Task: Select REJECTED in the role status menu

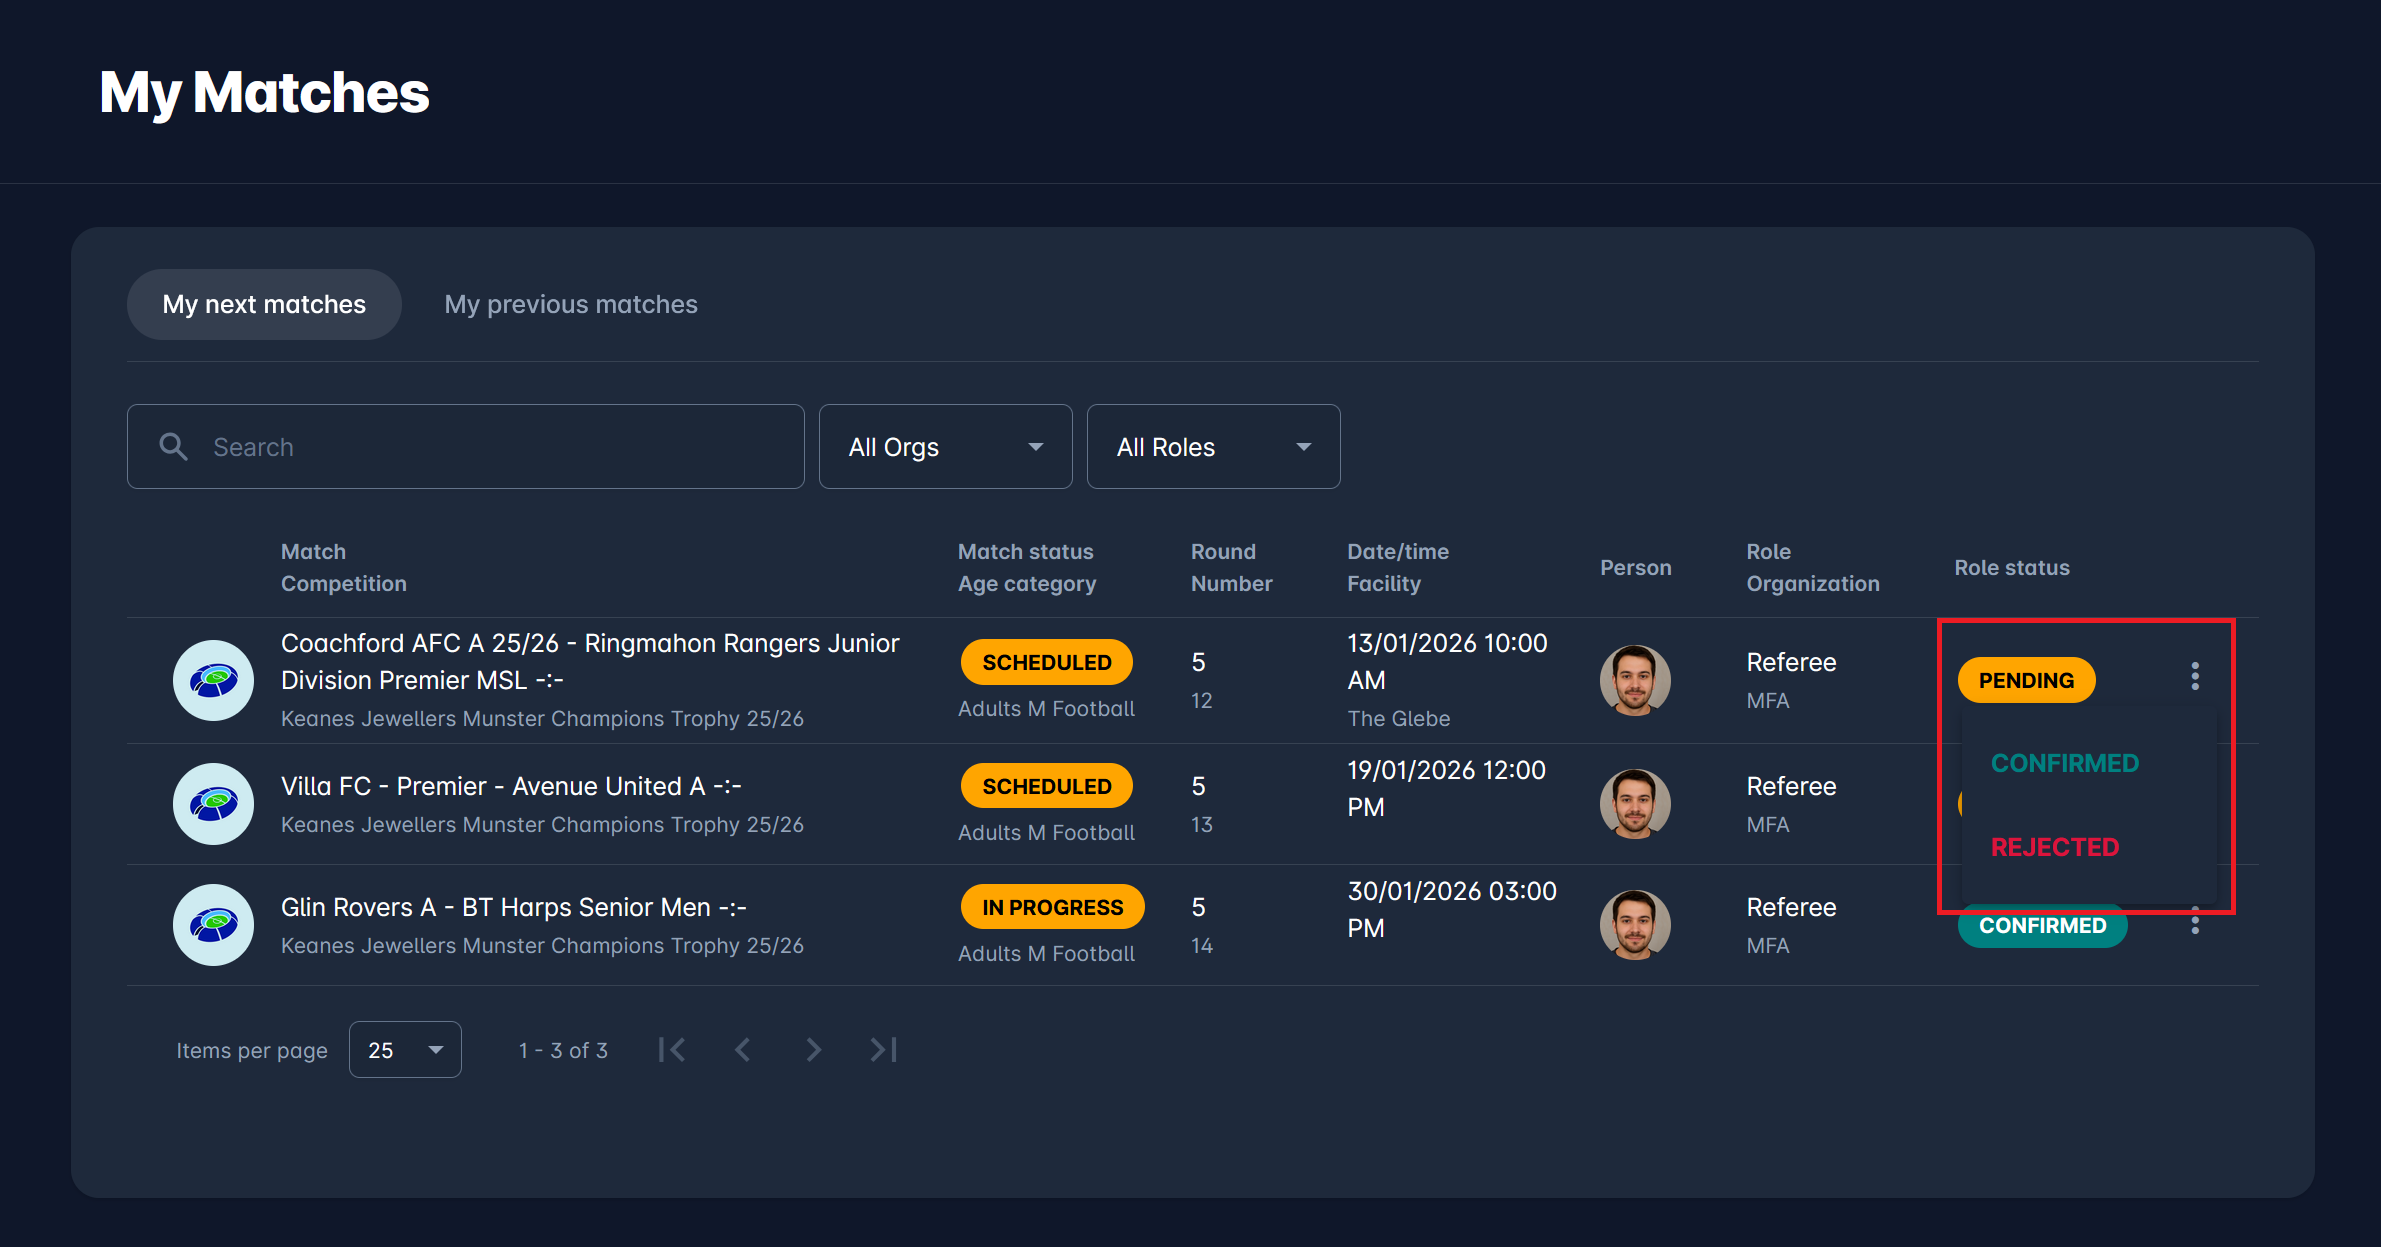Action: pyautogui.click(x=2054, y=847)
